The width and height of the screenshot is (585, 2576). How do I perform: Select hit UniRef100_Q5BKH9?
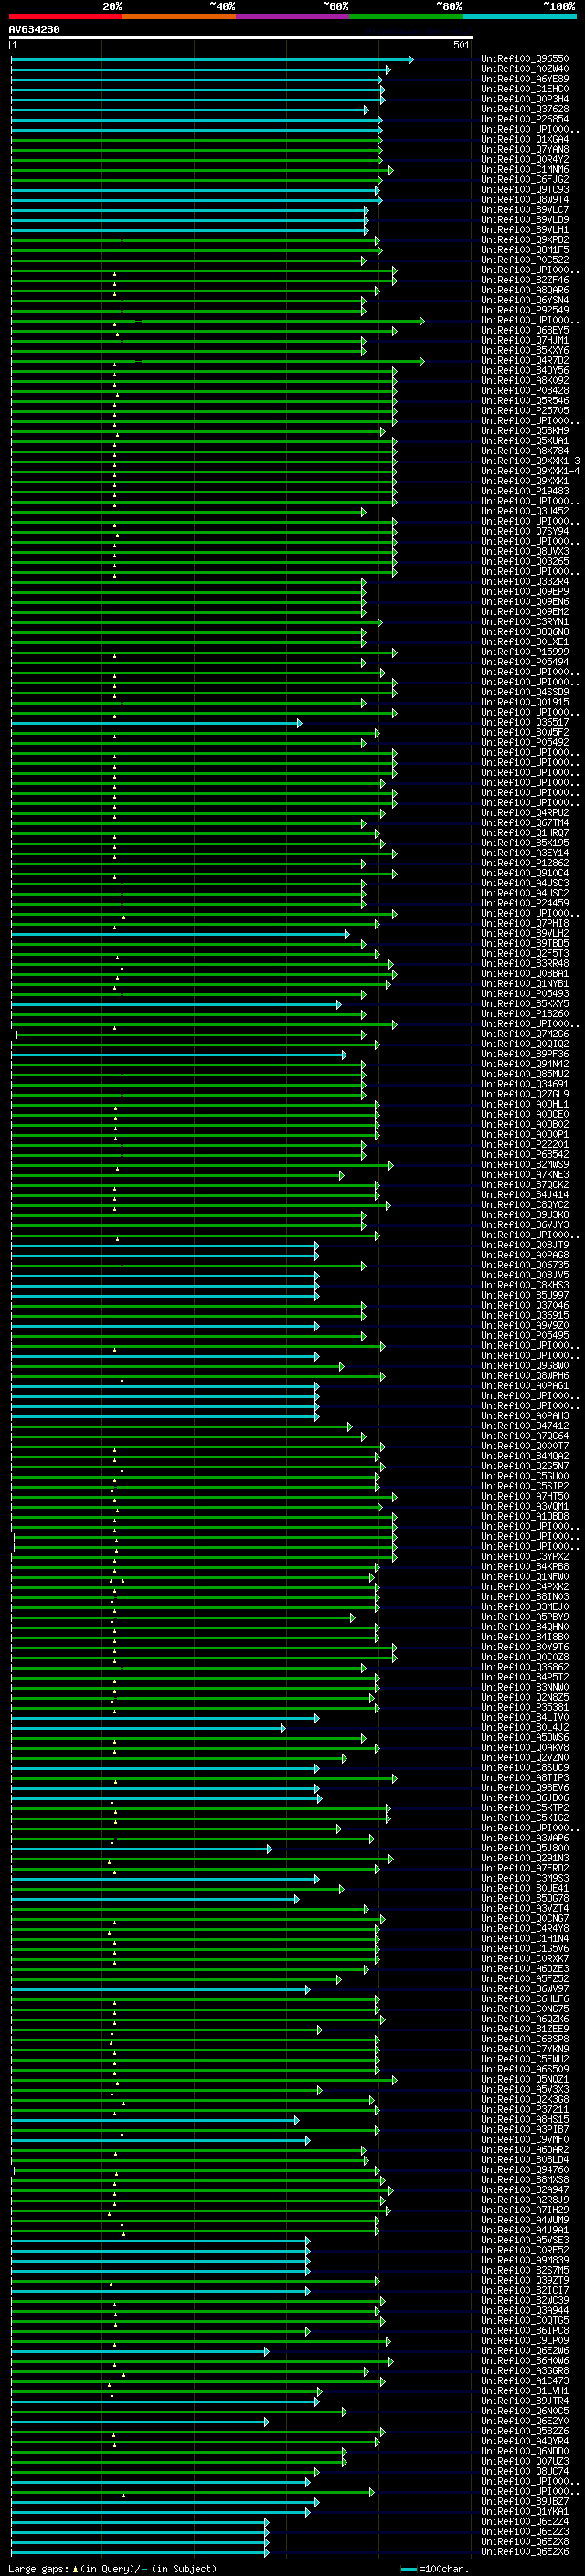pyautogui.click(x=525, y=431)
